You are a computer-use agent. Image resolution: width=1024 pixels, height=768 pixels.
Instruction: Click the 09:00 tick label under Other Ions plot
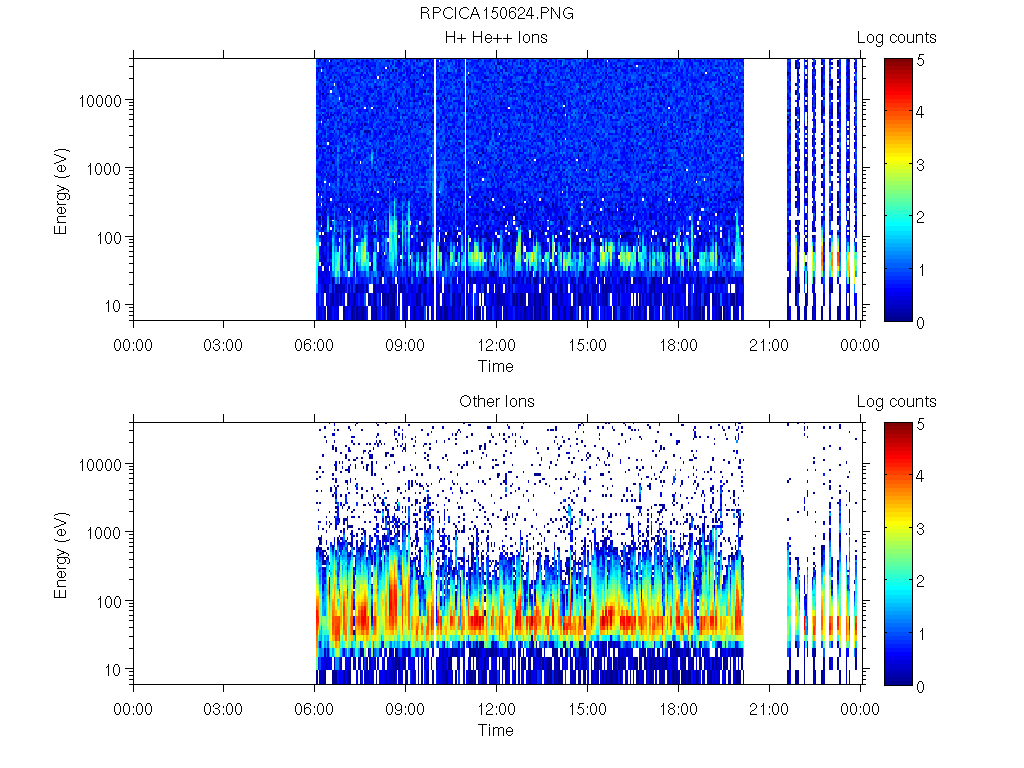tap(405, 709)
